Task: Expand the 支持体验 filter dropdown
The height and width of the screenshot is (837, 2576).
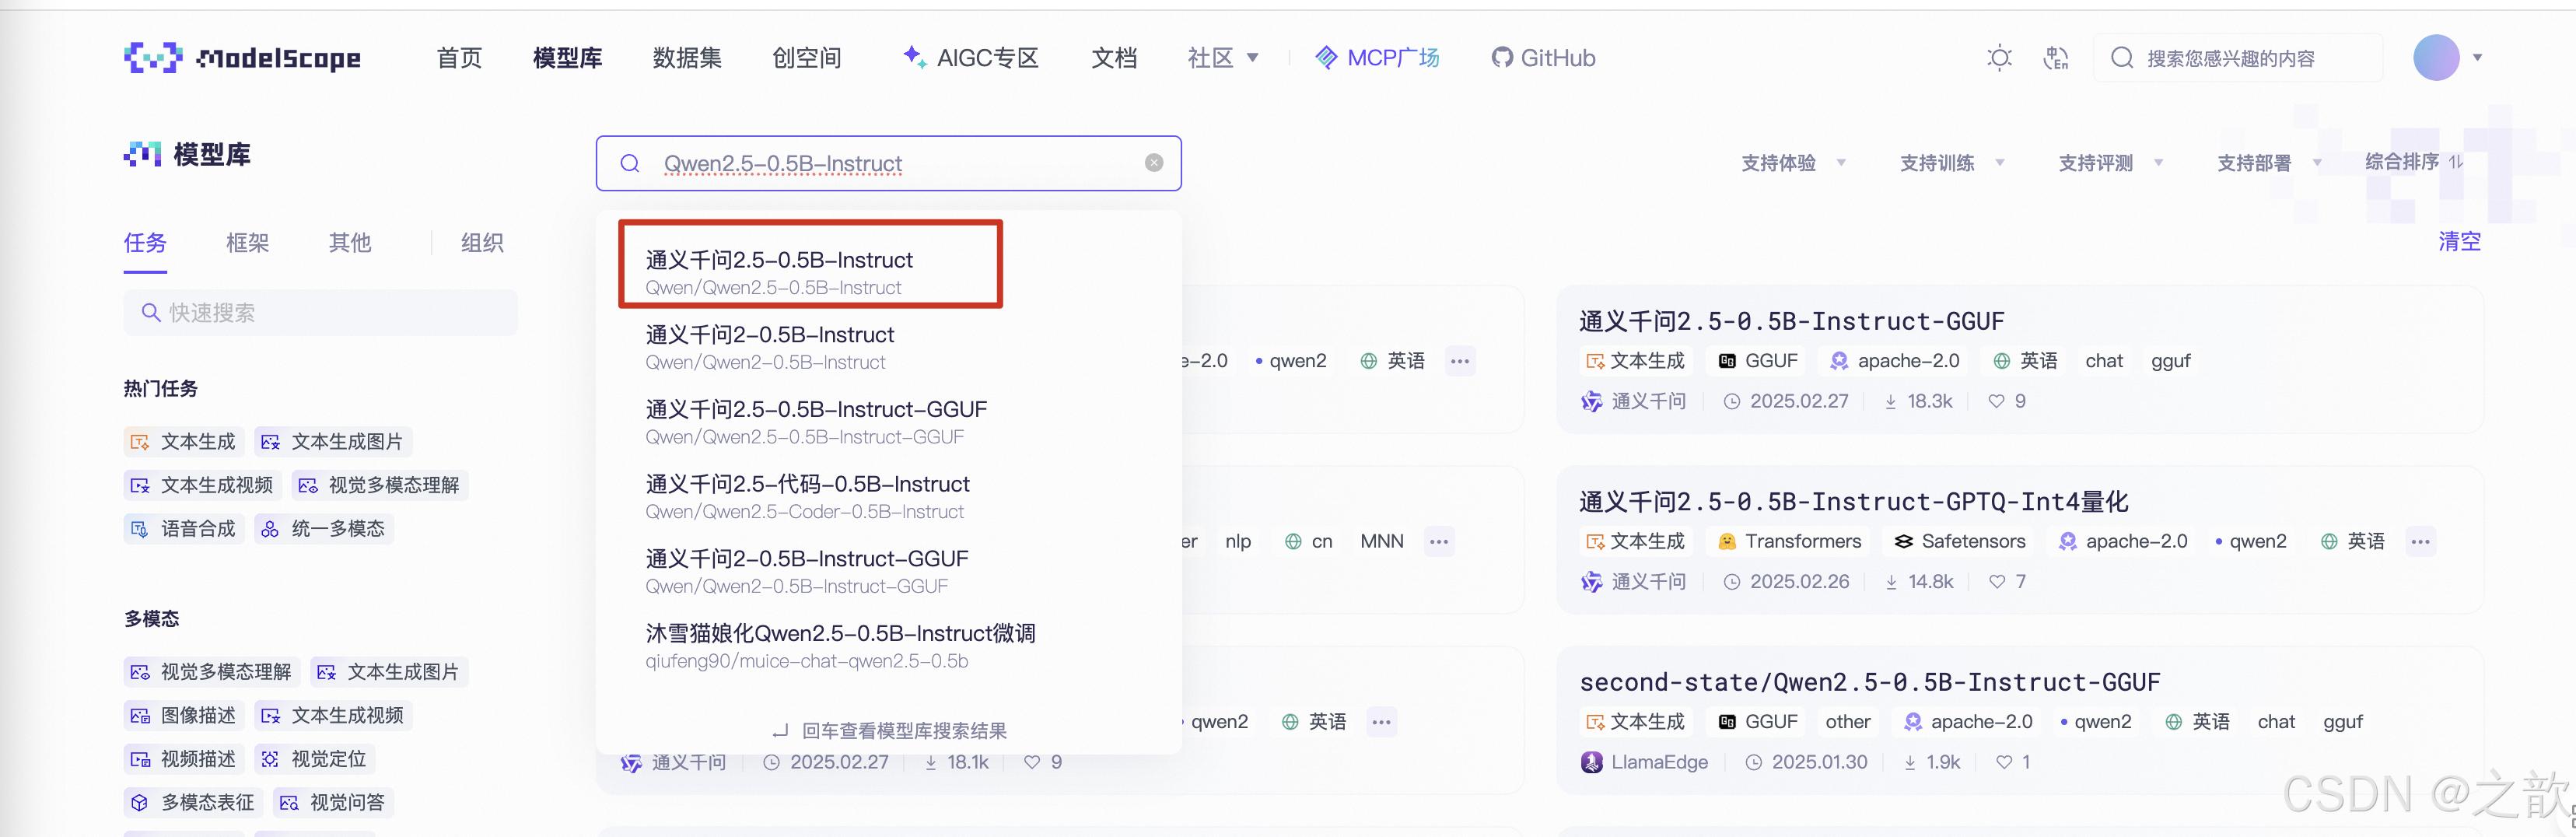Action: click(1793, 163)
